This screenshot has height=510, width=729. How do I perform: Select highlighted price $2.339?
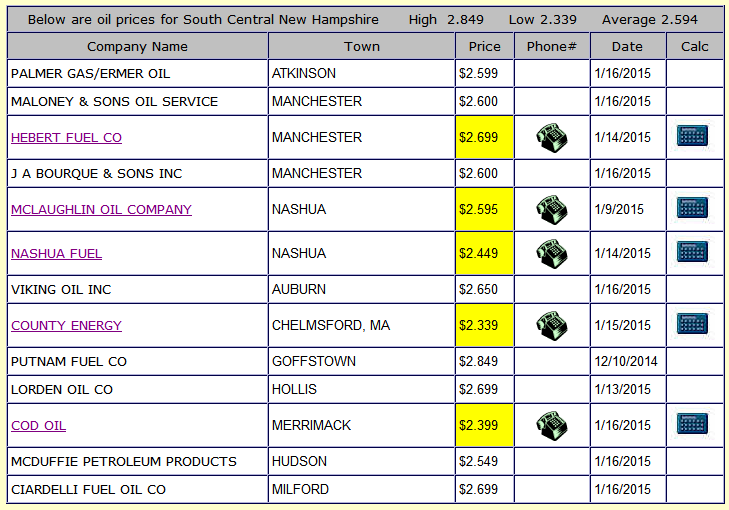pyautogui.click(x=484, y=325)
